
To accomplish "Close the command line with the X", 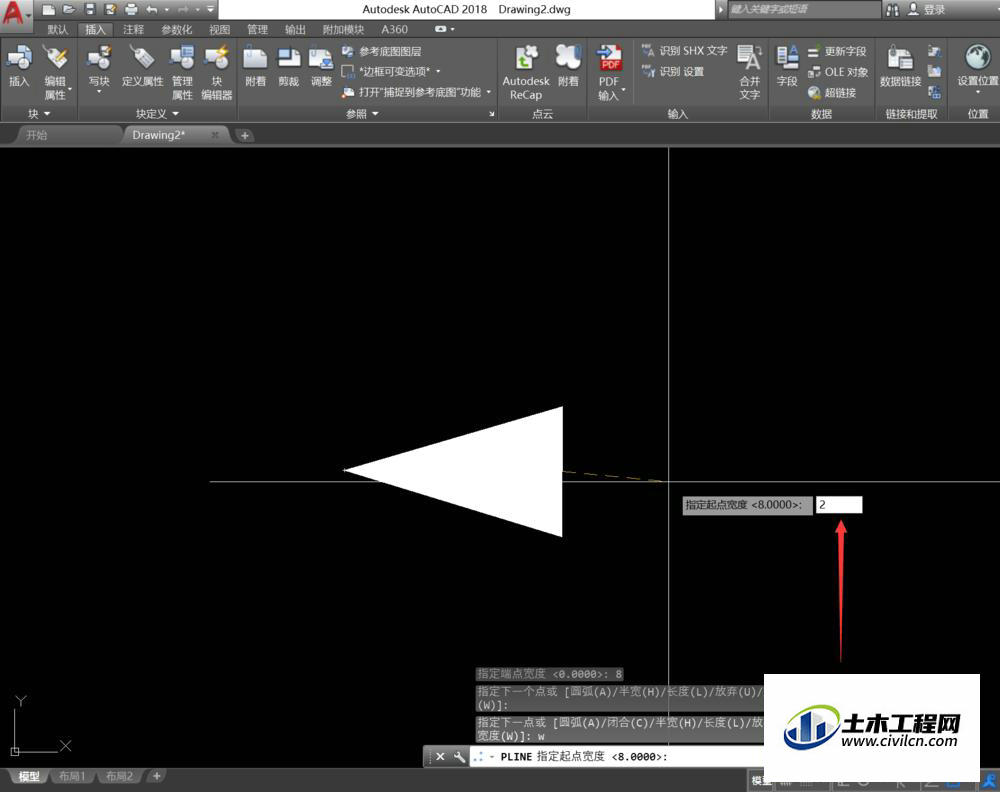I will 440,757.
